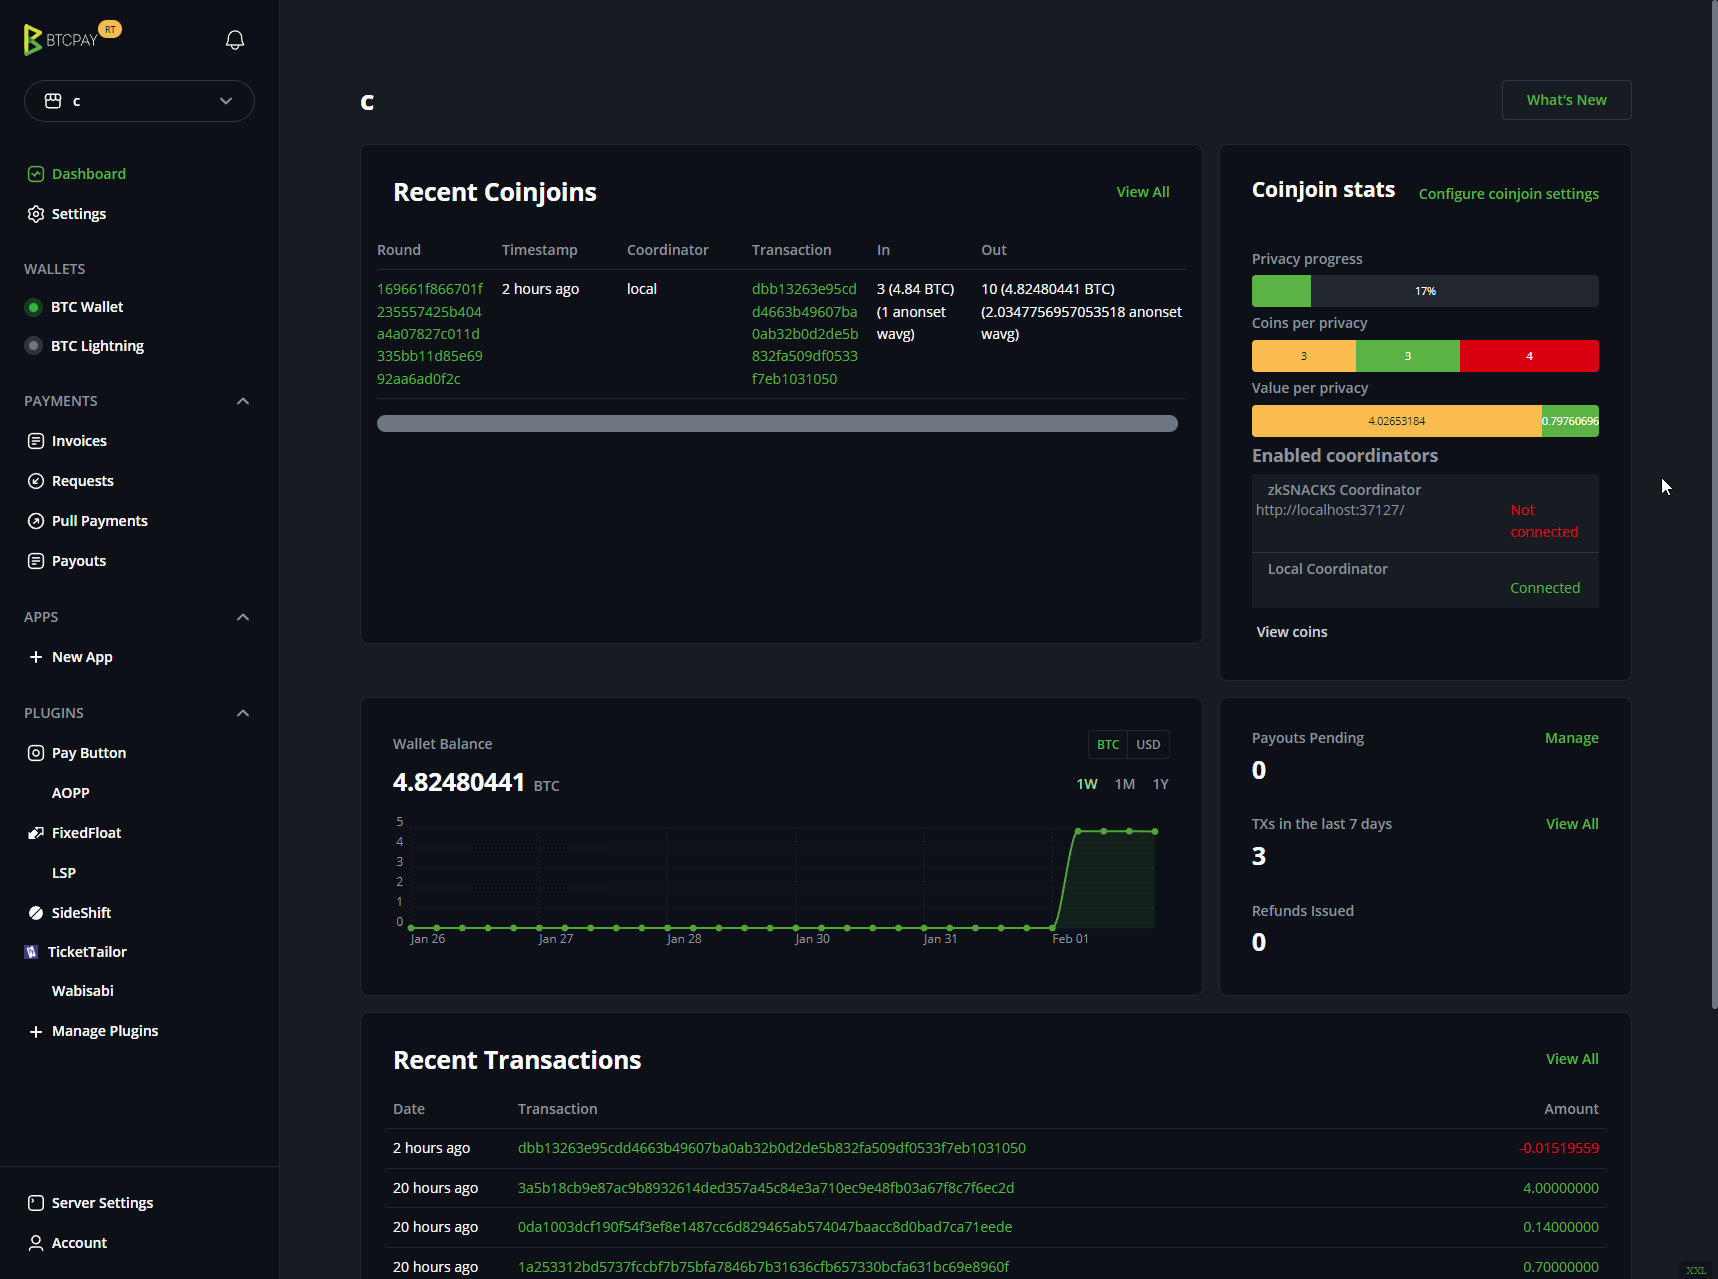Screen dimensions: 1718x1279
Task: Click the BTCPay logo icon
Action: [x=33, y=40]
